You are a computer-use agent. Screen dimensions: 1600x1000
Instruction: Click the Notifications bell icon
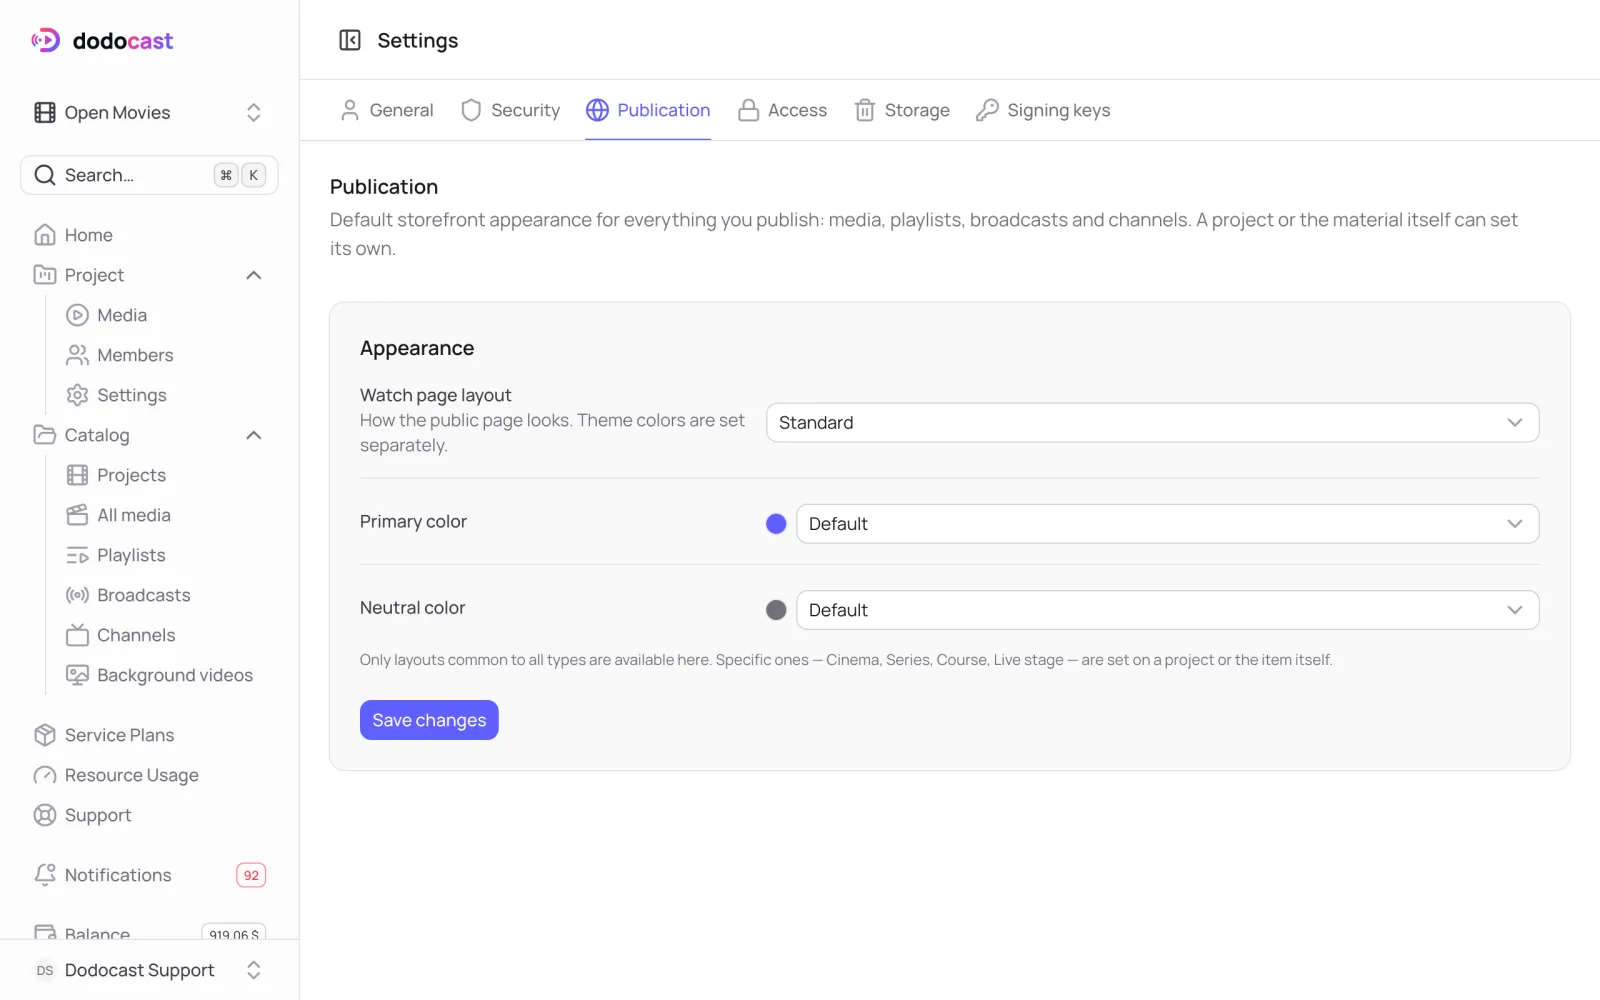coord(45,875)
